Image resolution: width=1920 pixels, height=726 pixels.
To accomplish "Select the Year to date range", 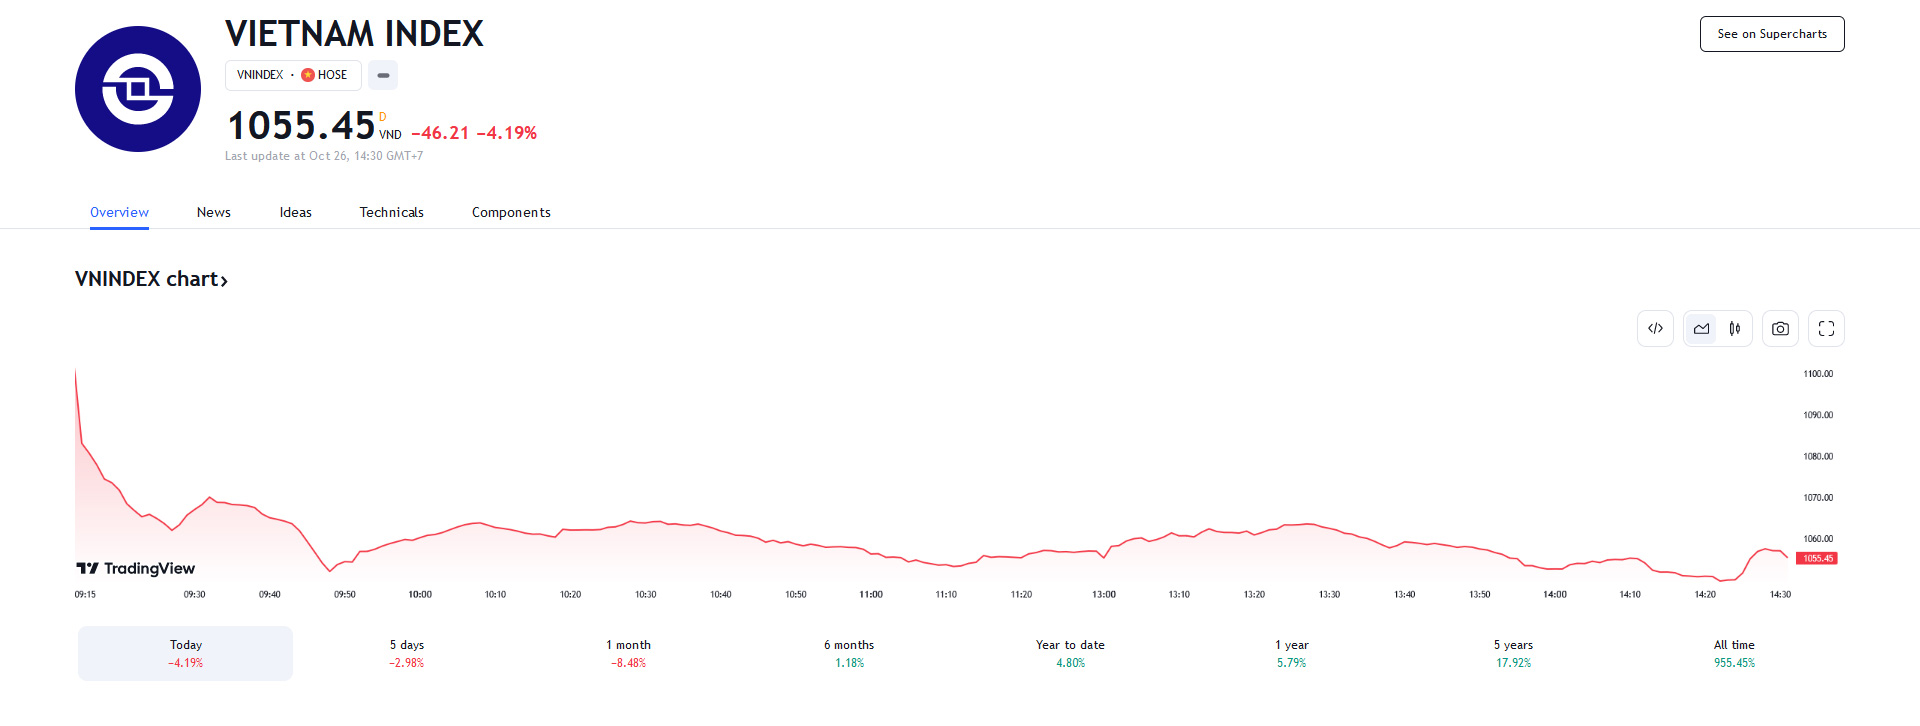I will click(x=1070, y=654).
